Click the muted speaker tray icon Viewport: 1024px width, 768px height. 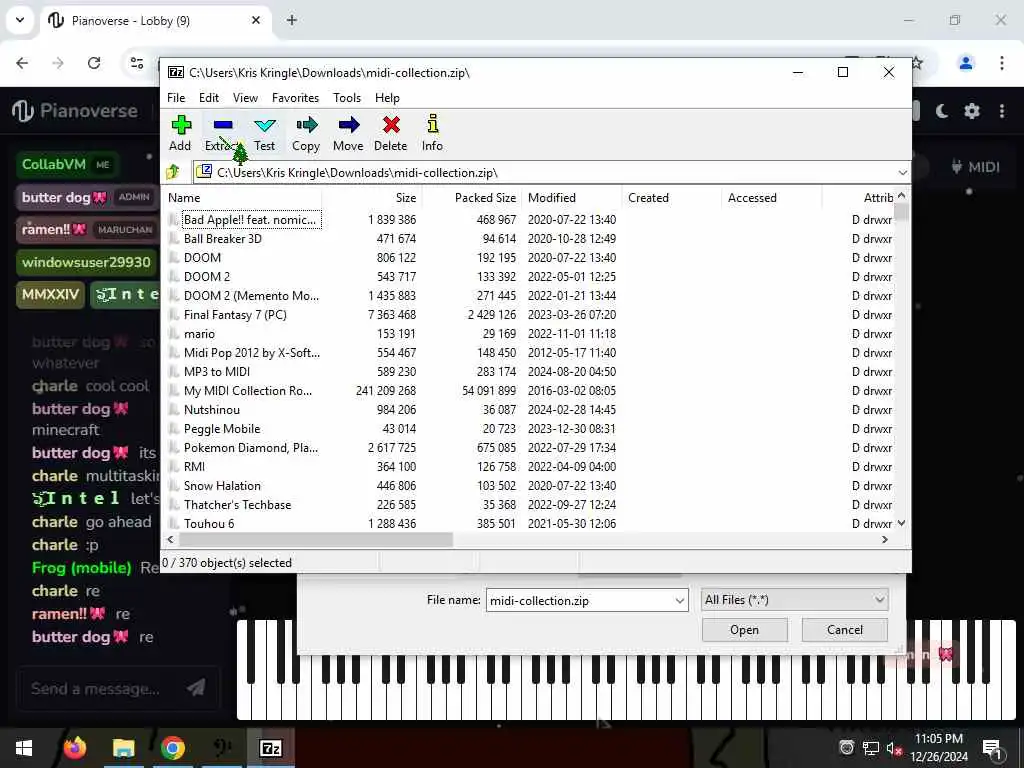[894, 748]
